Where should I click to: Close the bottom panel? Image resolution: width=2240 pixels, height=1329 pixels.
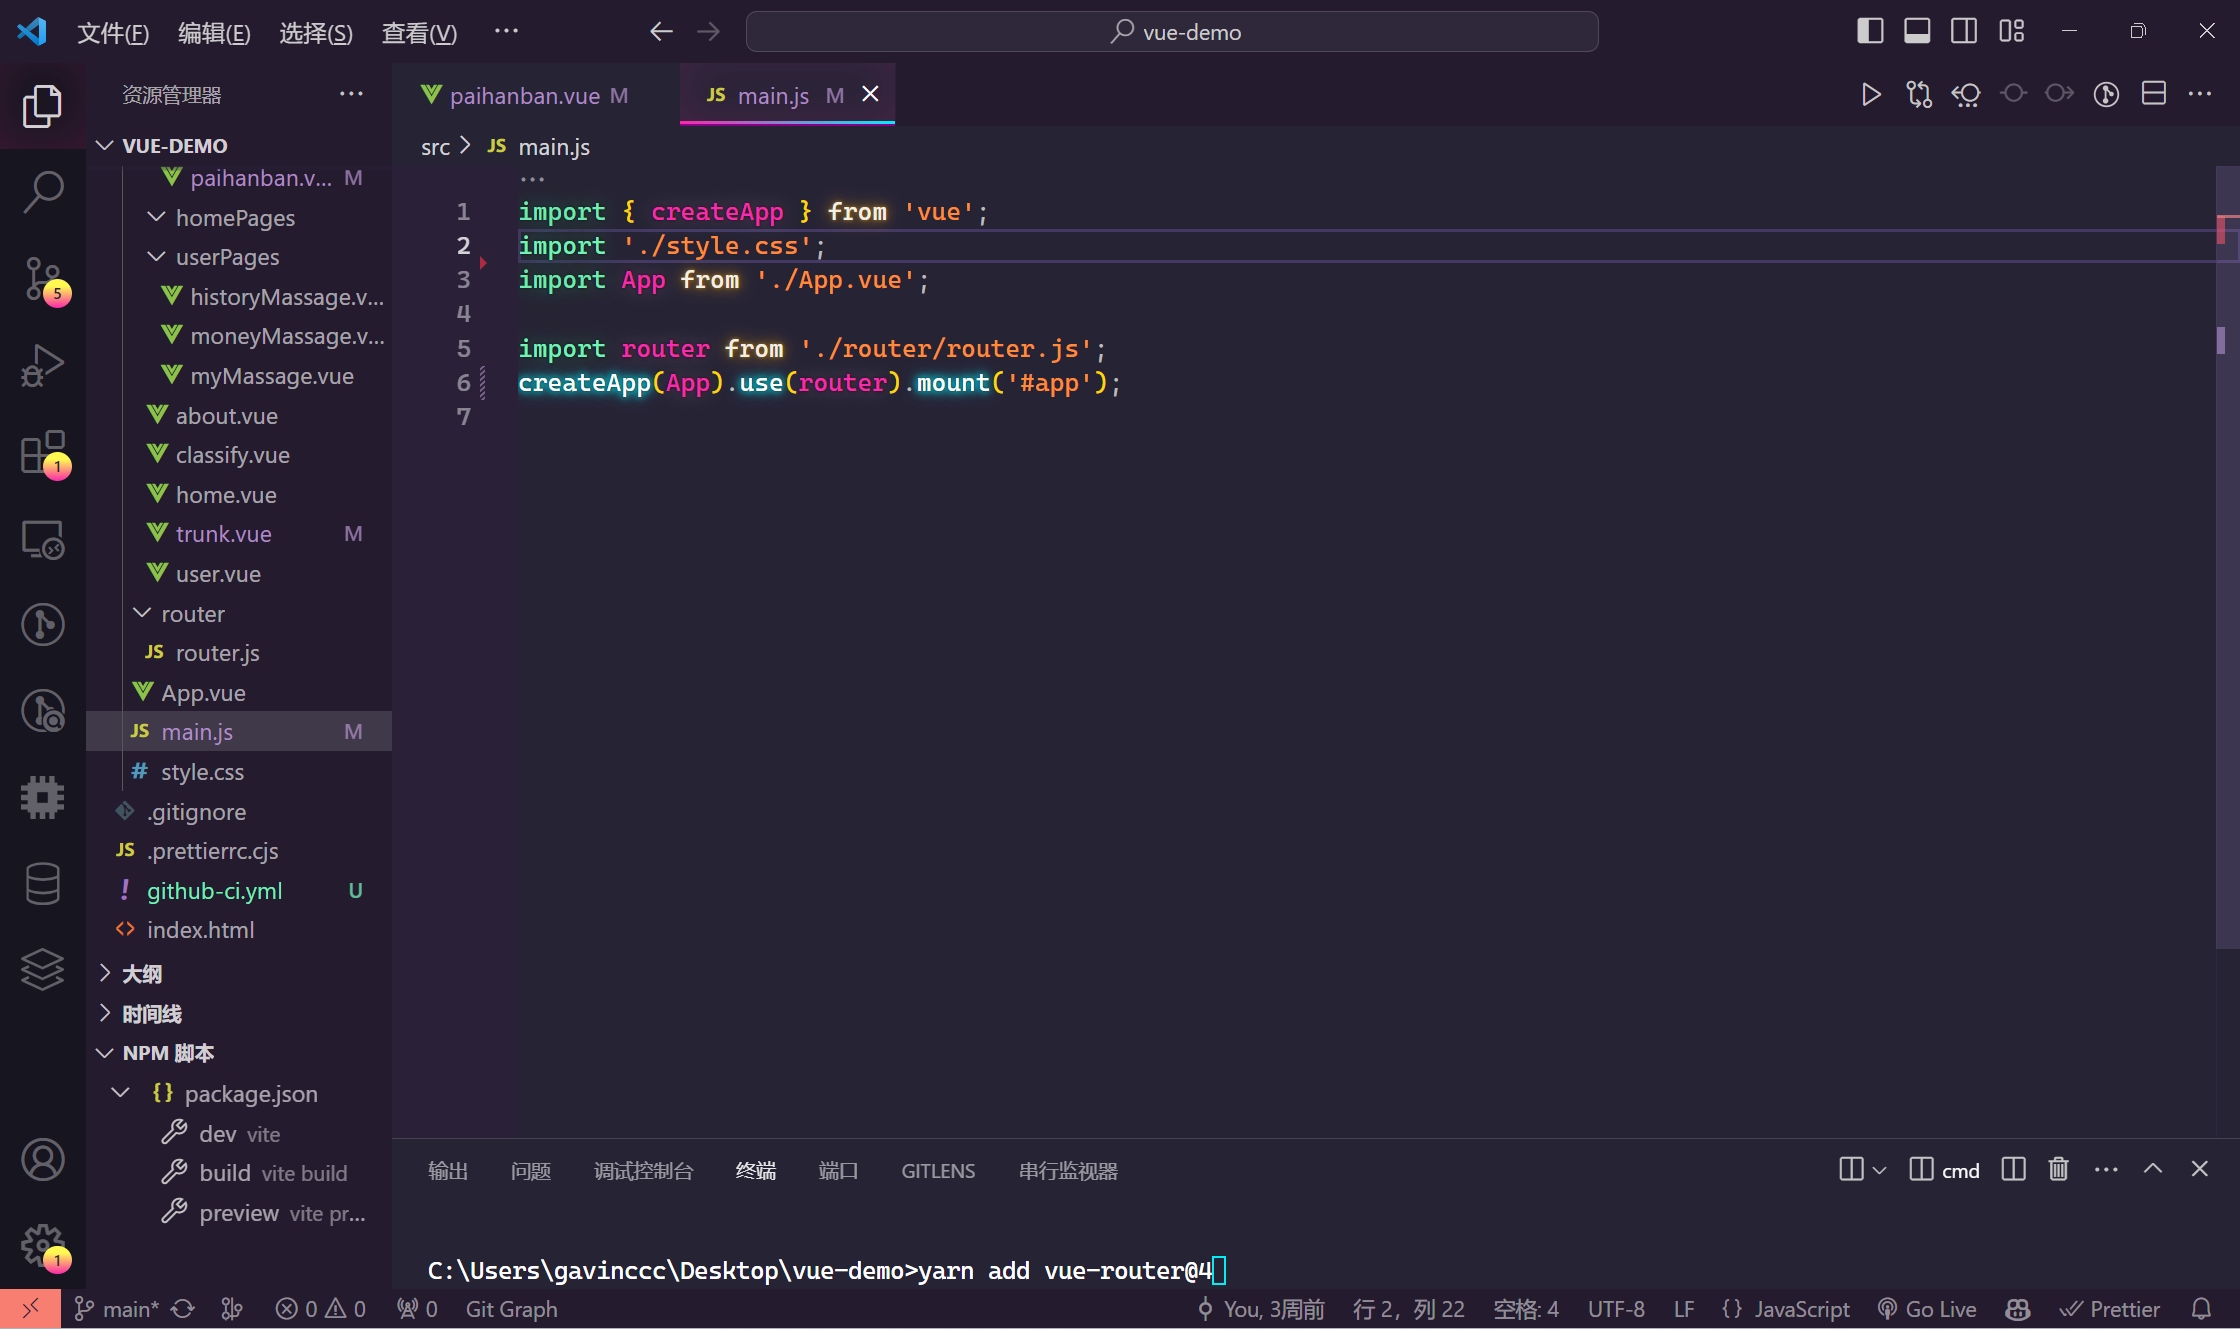pos(2200,1169)
